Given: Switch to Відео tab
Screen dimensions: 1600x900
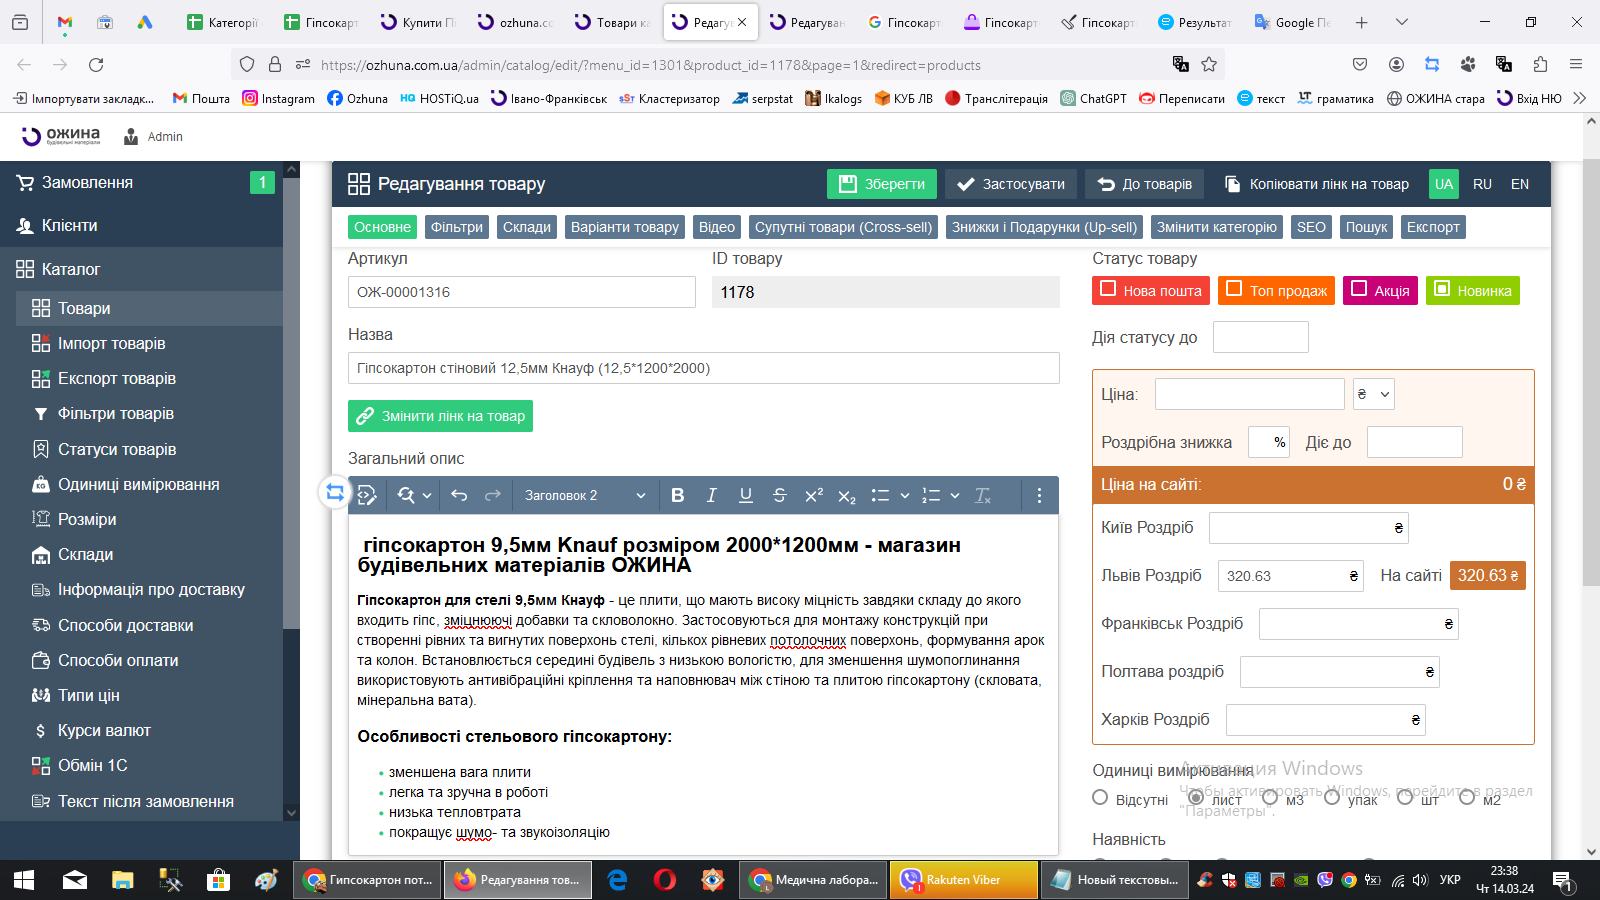Looking at the screenshot, I should [717, 227].
